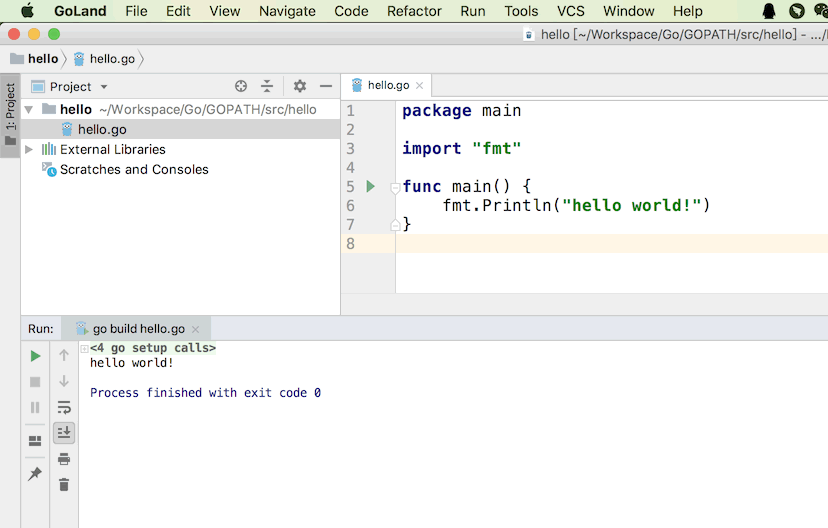Click the Stop process square icon
The width and height of the screenshot is (828, 528).
pos(35,382)
